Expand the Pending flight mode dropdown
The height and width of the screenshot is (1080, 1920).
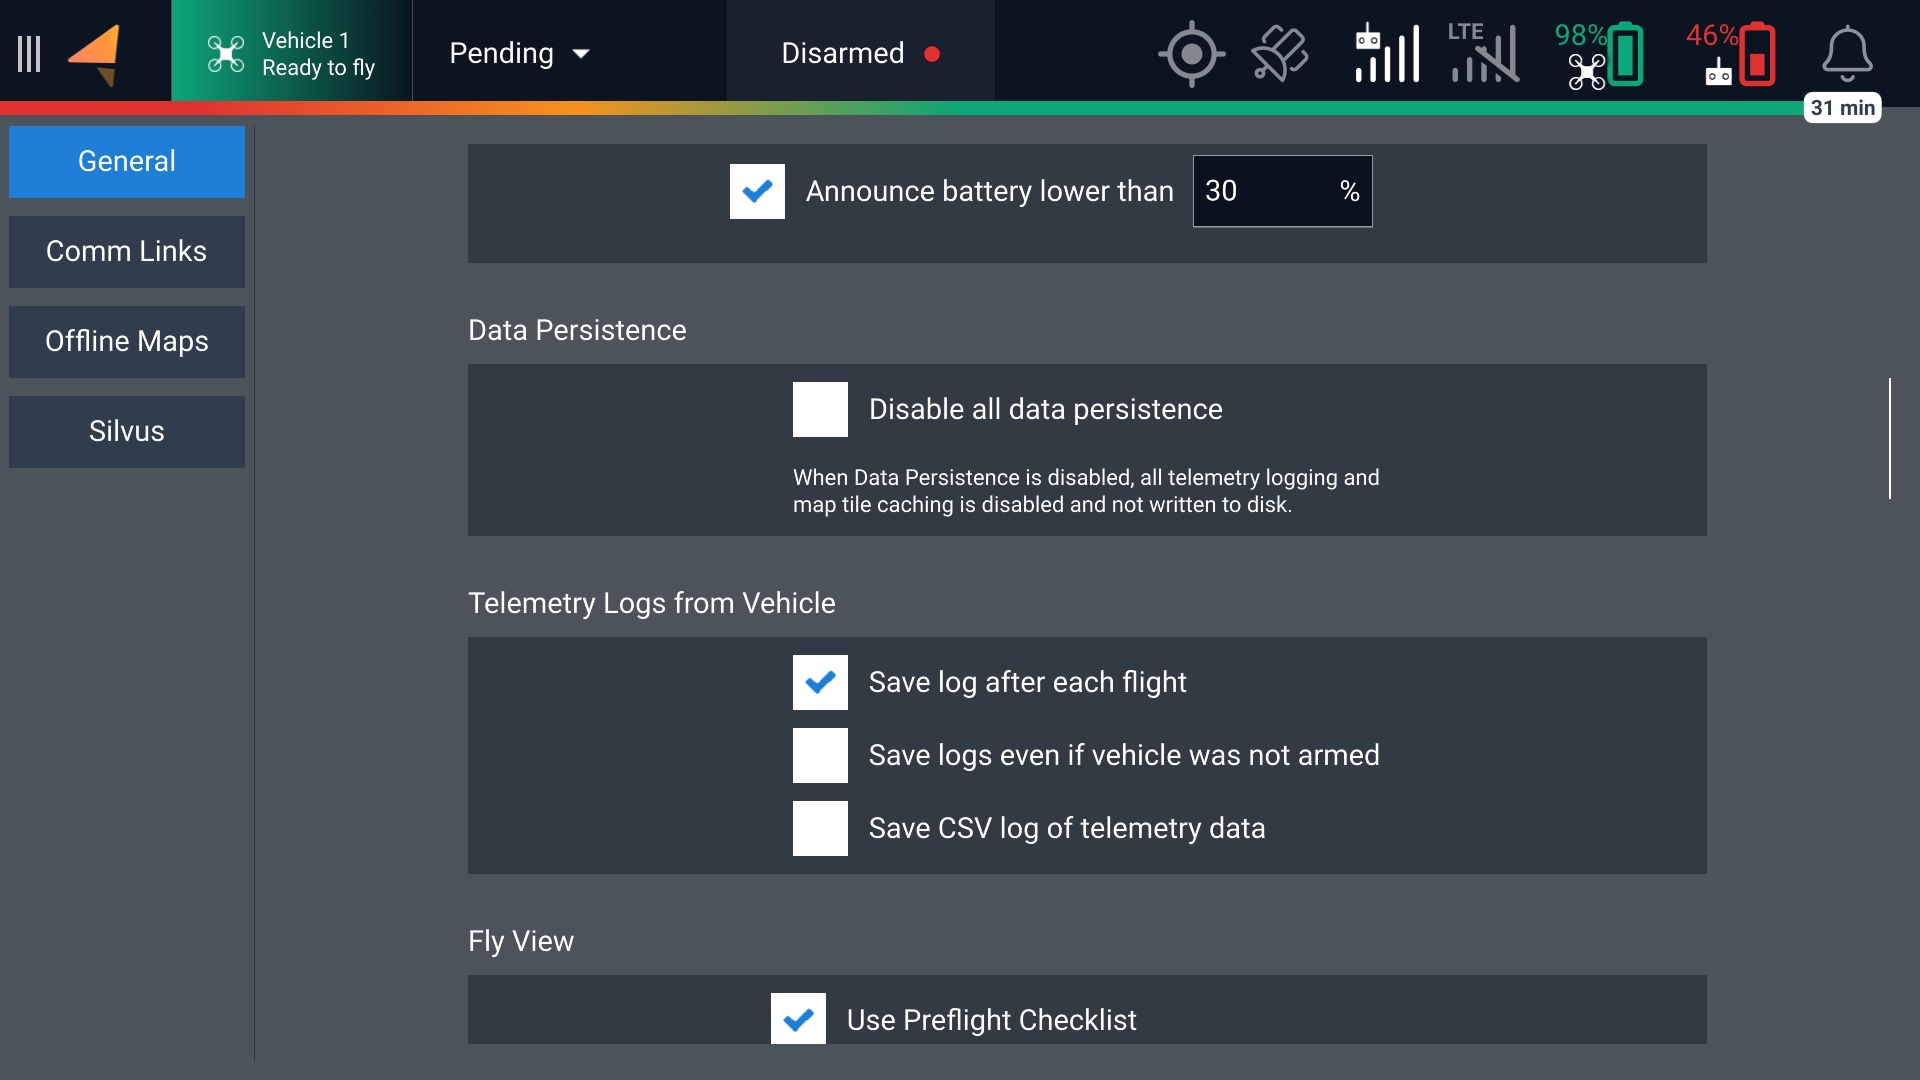(x=519, y=54)
